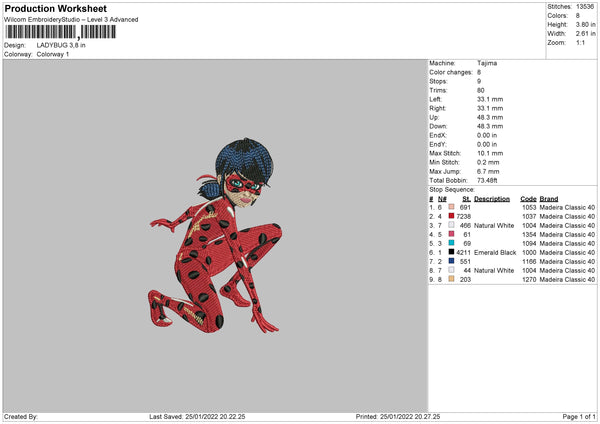Select the pink swatch coded 1354
600x424 pixels.
[x=452, y=234]
